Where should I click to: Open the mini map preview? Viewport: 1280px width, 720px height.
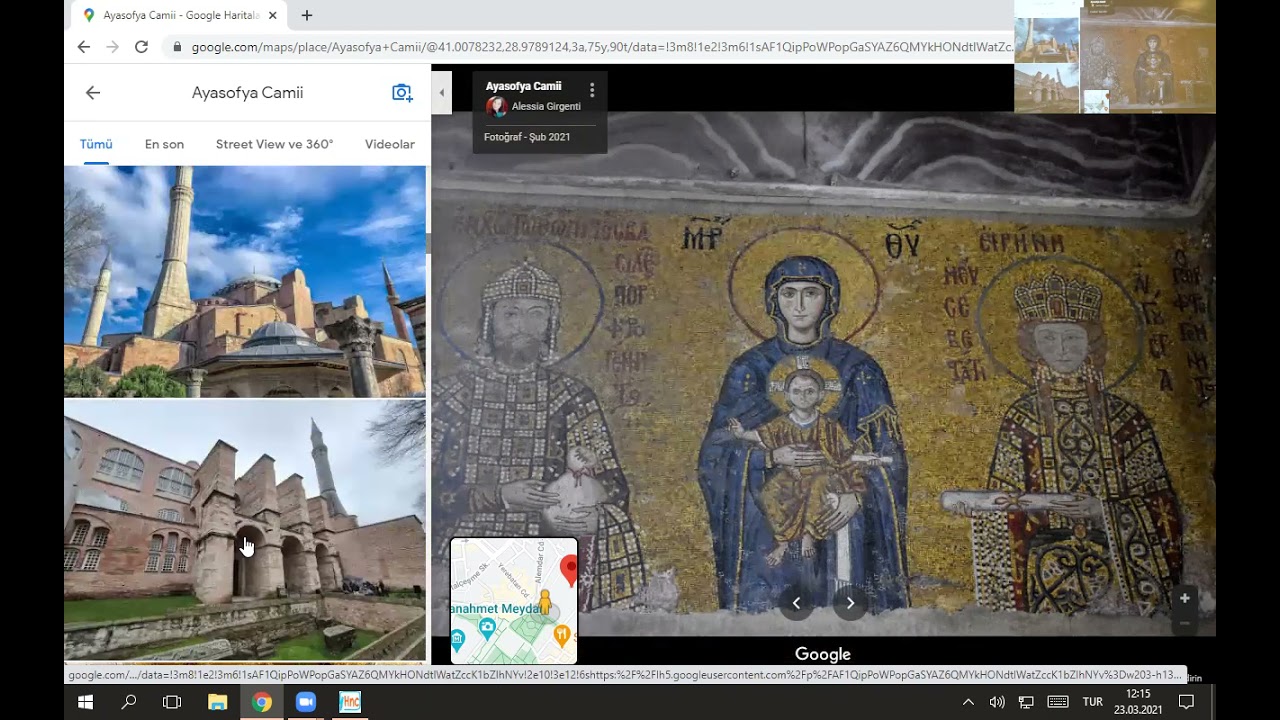point(514,601)
